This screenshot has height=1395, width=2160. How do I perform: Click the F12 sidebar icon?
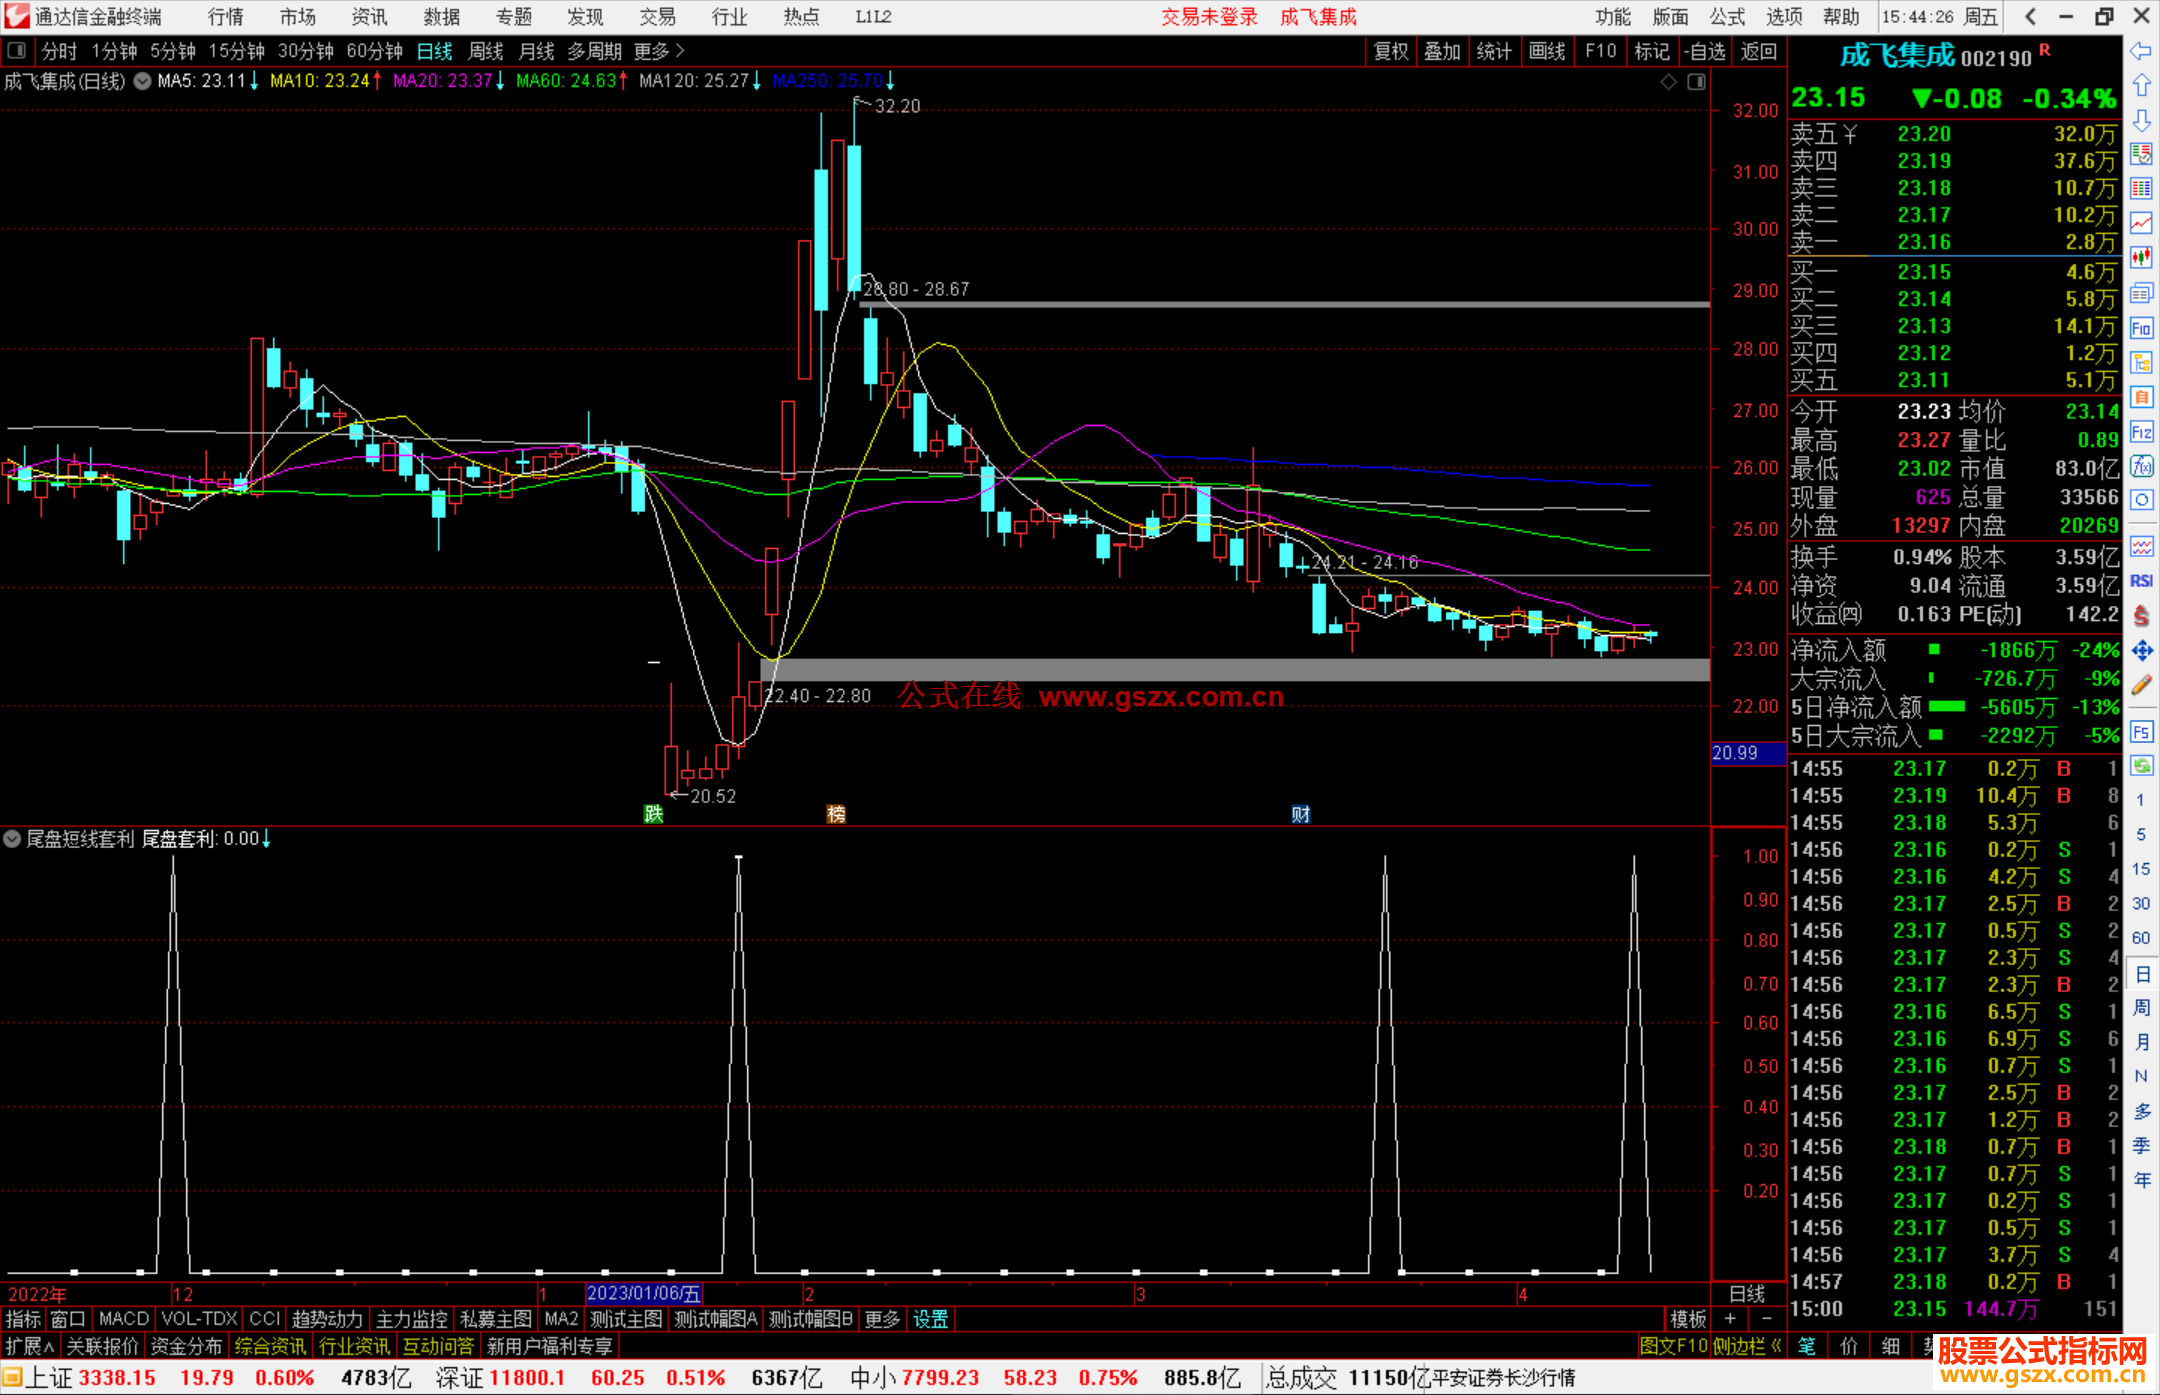pos(2141,432)
